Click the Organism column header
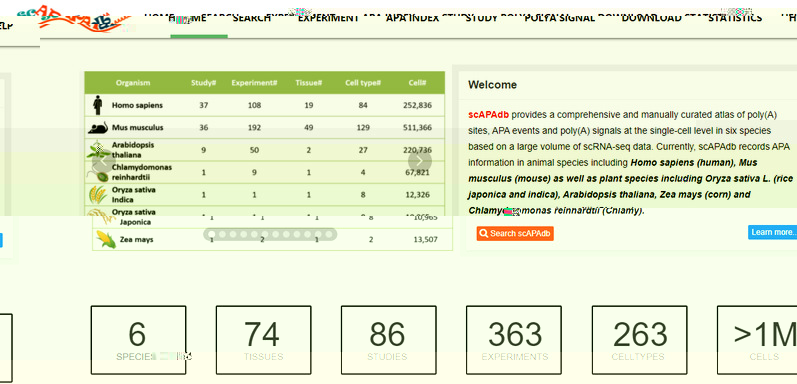 point(133,83)
